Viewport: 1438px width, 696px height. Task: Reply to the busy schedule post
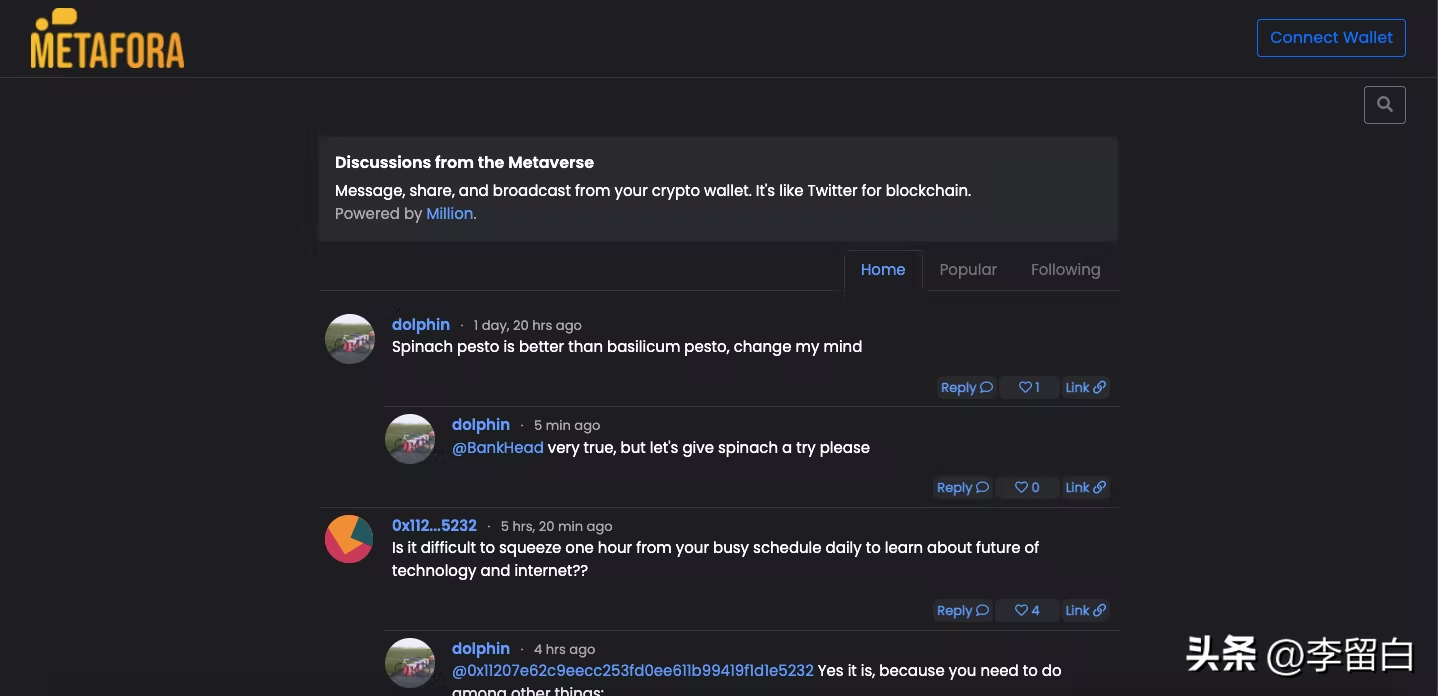[x=962, y=611]
